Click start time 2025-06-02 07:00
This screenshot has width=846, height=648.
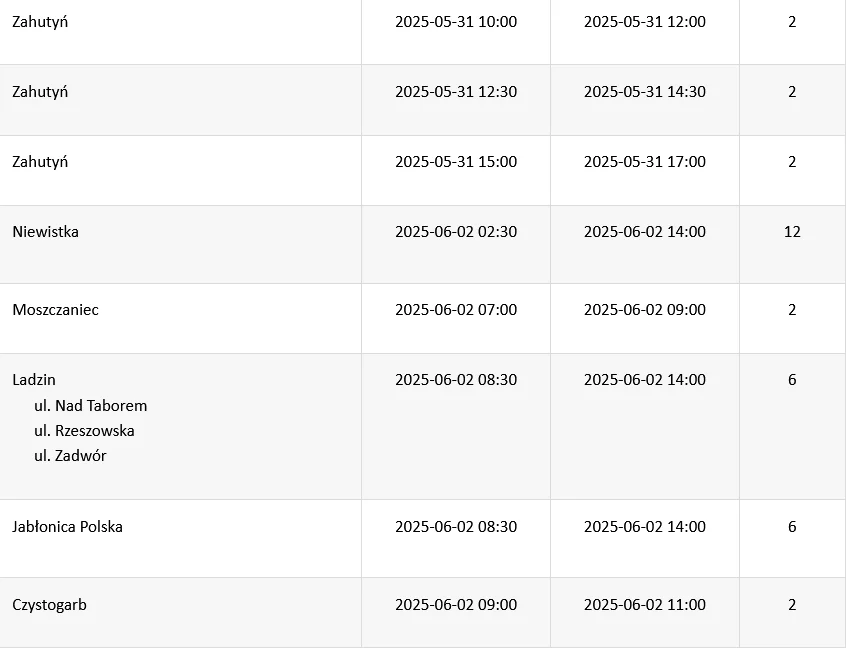tap(456, 309)
